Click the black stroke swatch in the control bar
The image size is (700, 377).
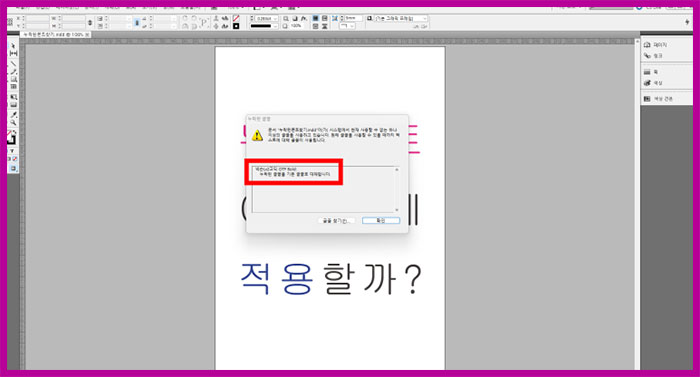tap(236, 26)
